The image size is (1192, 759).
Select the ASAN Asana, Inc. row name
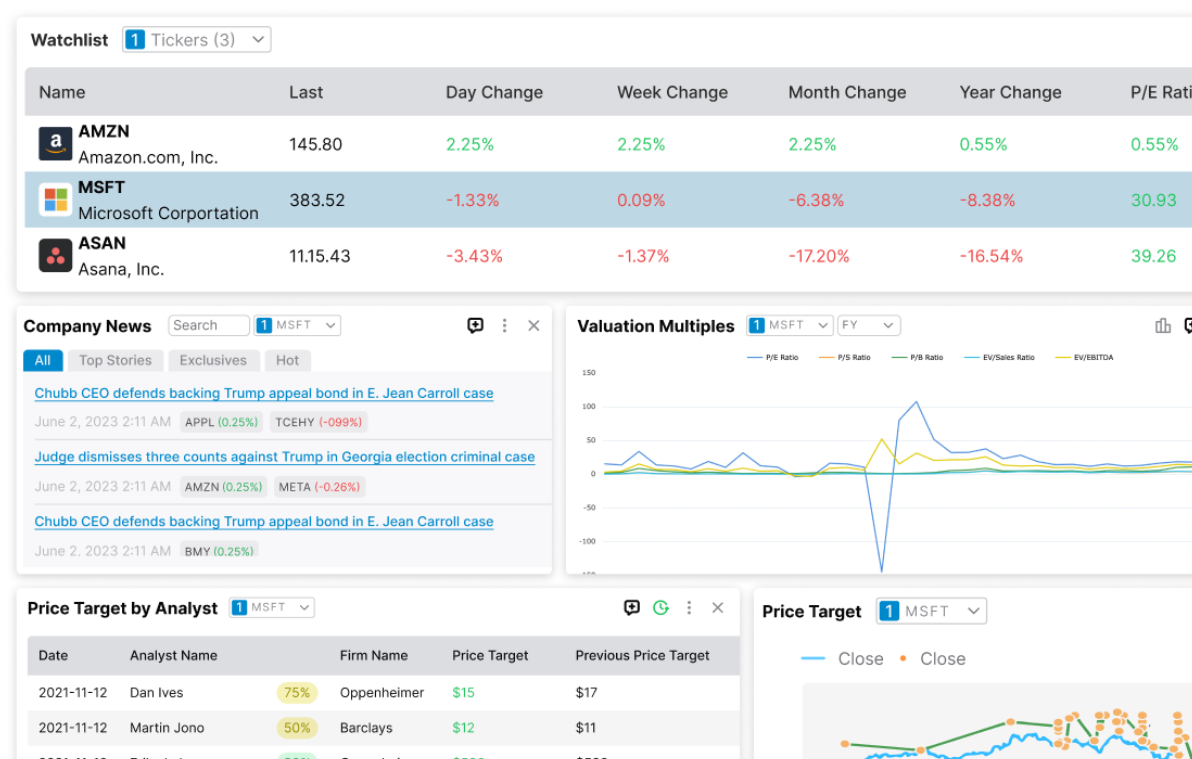[x=121, y=256]
